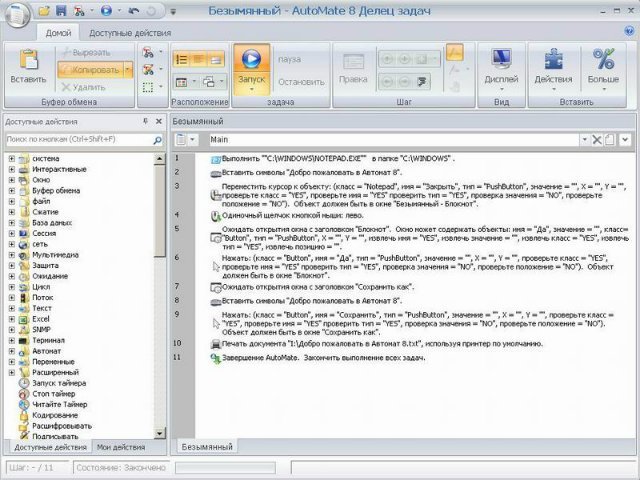Select the Безымянный task tab at bottom

(x=207, y=447)
